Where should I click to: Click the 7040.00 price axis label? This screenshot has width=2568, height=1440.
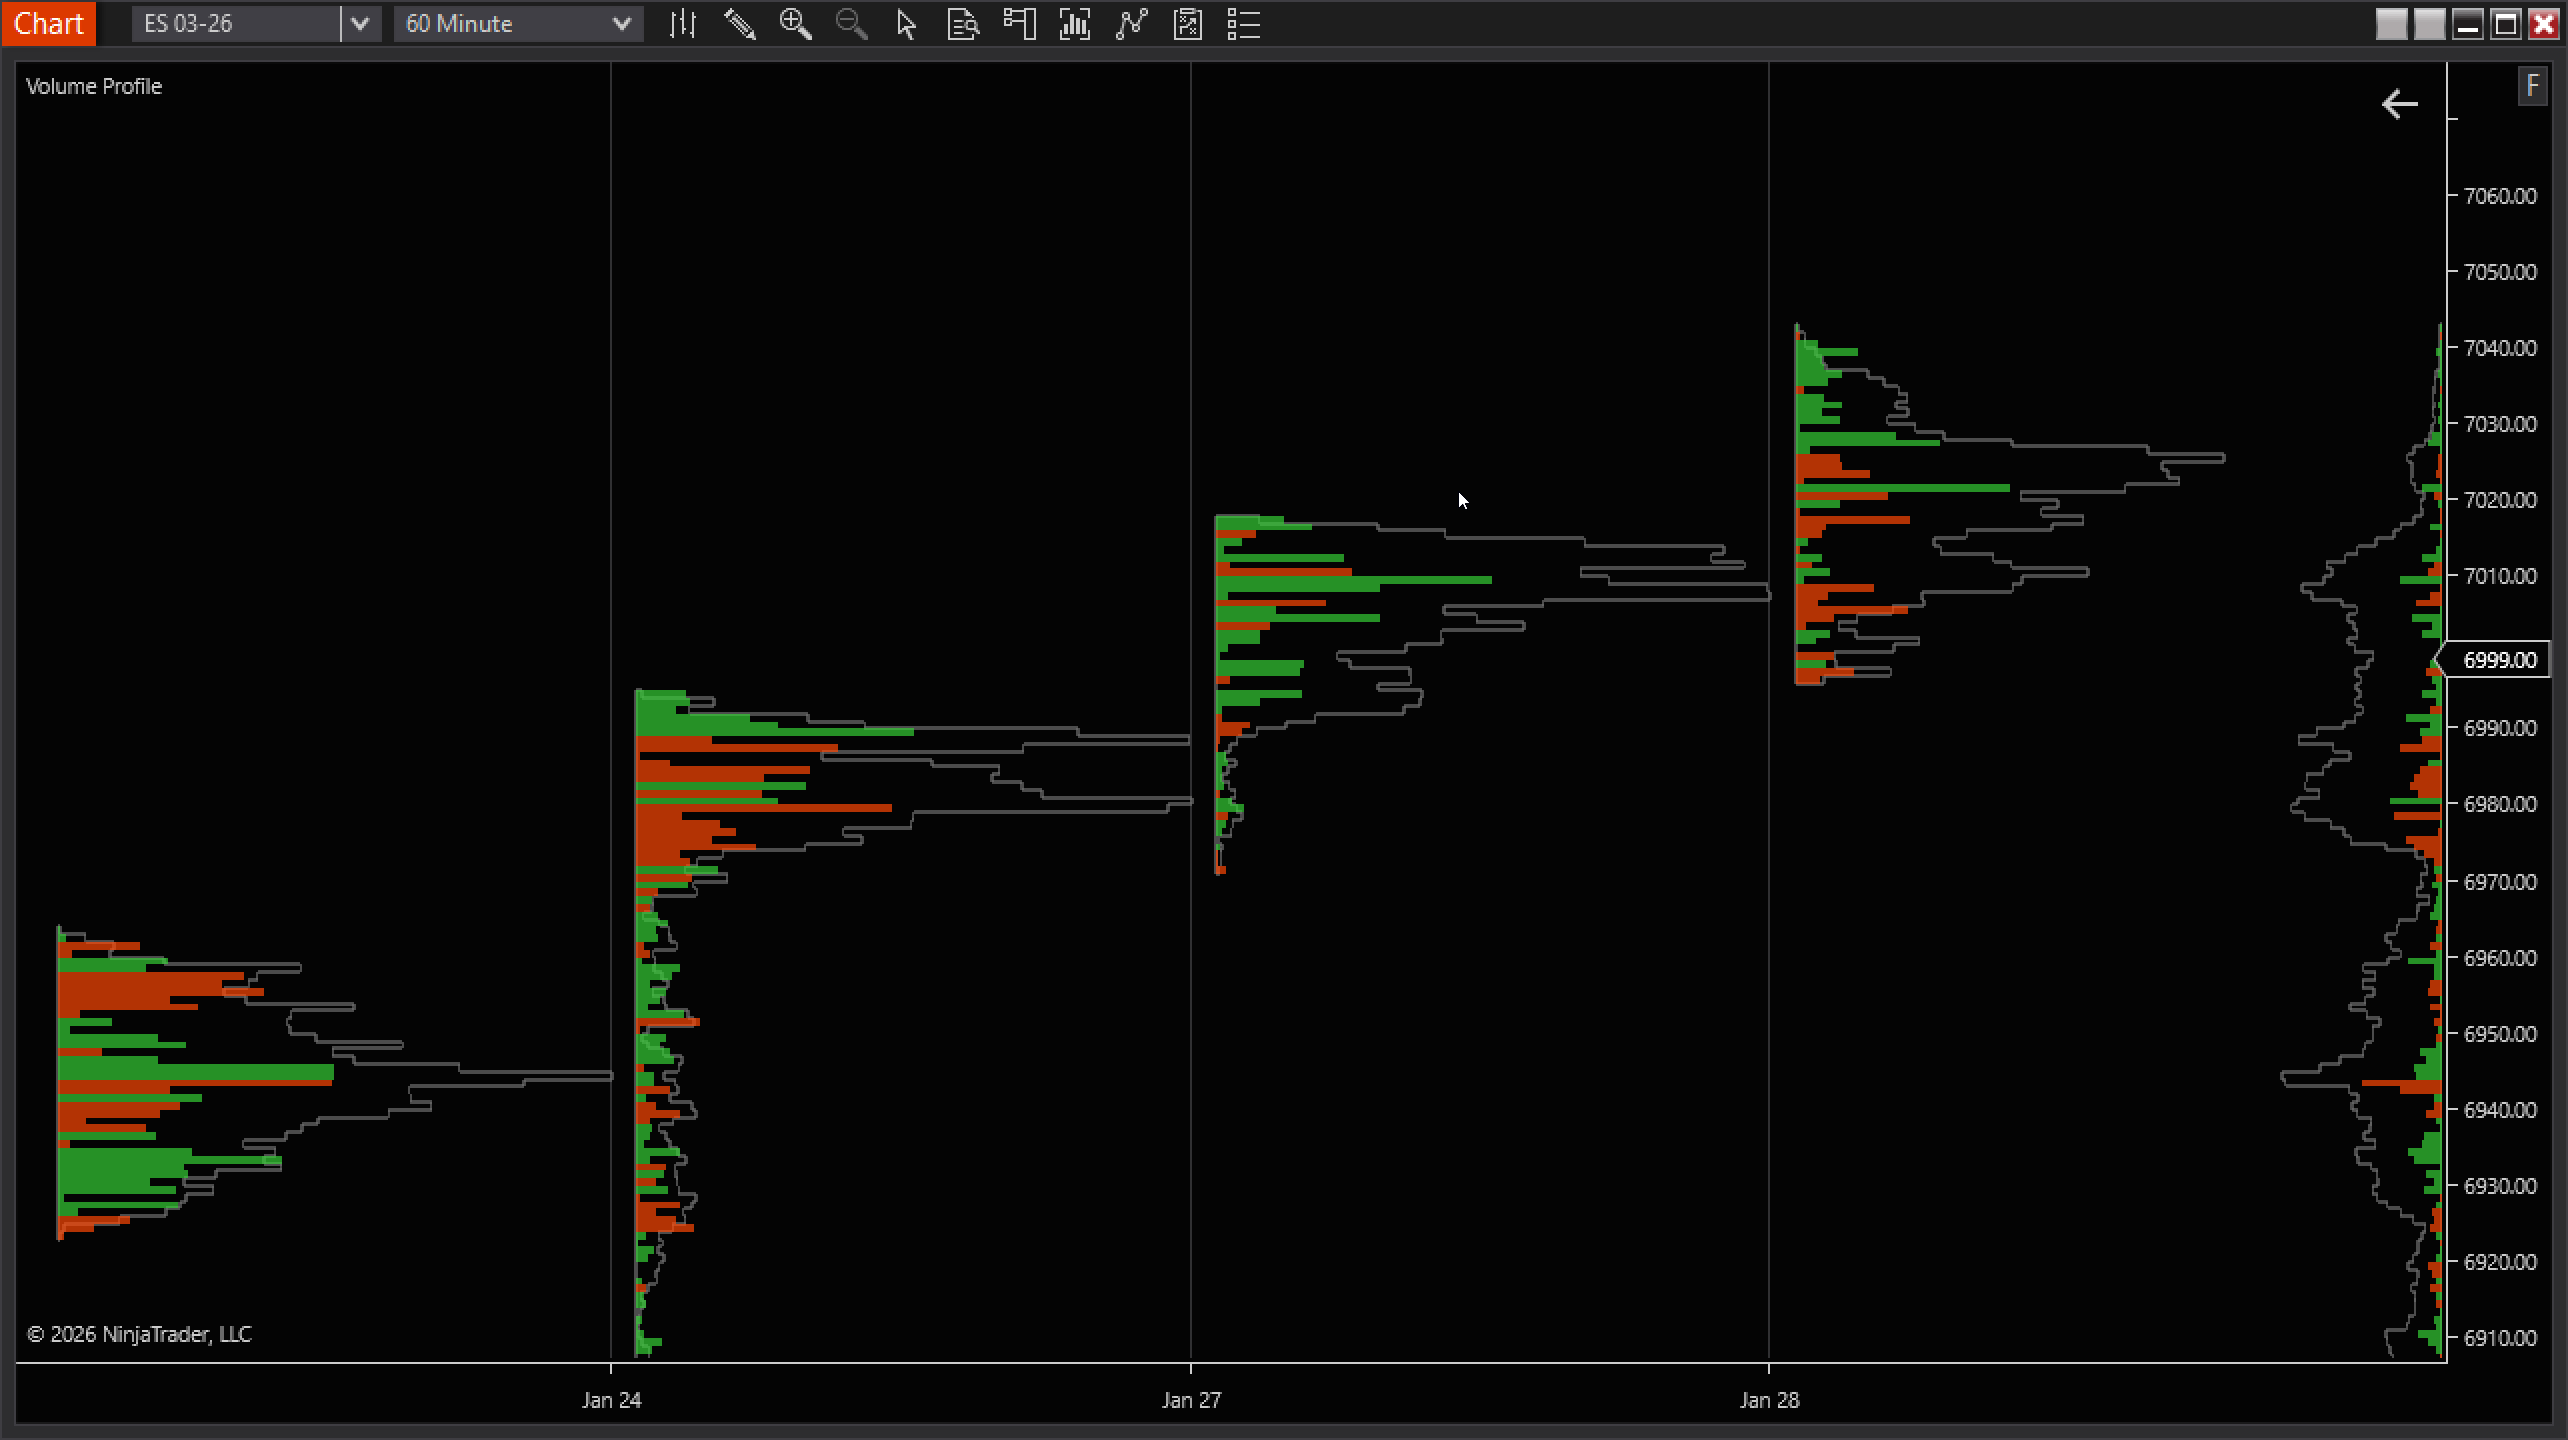point(2500,348)
